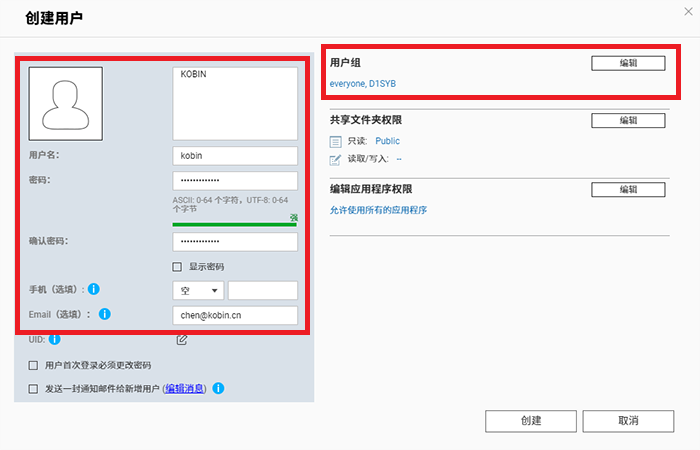The width and height of the screenshot is (700, 450).
Task: Click the green password strength bar
Action: click(235, 225)
